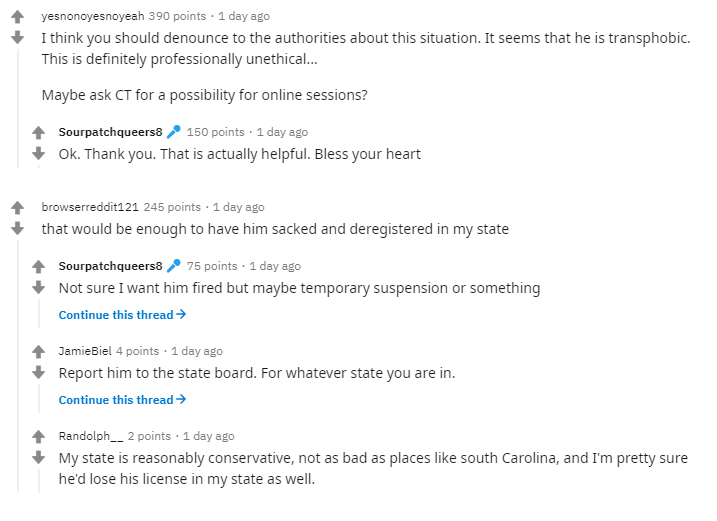Downvote the browserreddit121 comment
The image size is (717, 521).
point(17,228)
